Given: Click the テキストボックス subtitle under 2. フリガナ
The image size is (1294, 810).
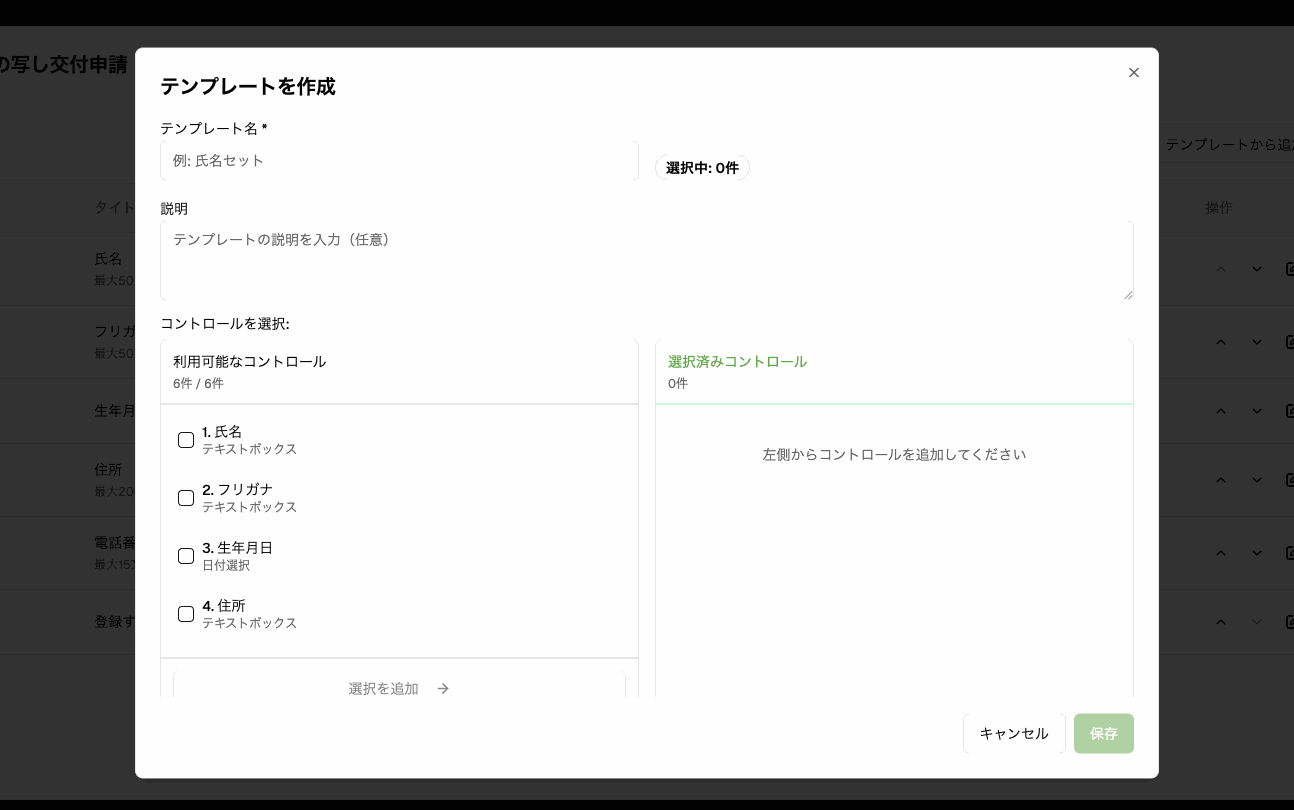Looking at the screenshot, I should pyautogui.click(x=249, y=507).
